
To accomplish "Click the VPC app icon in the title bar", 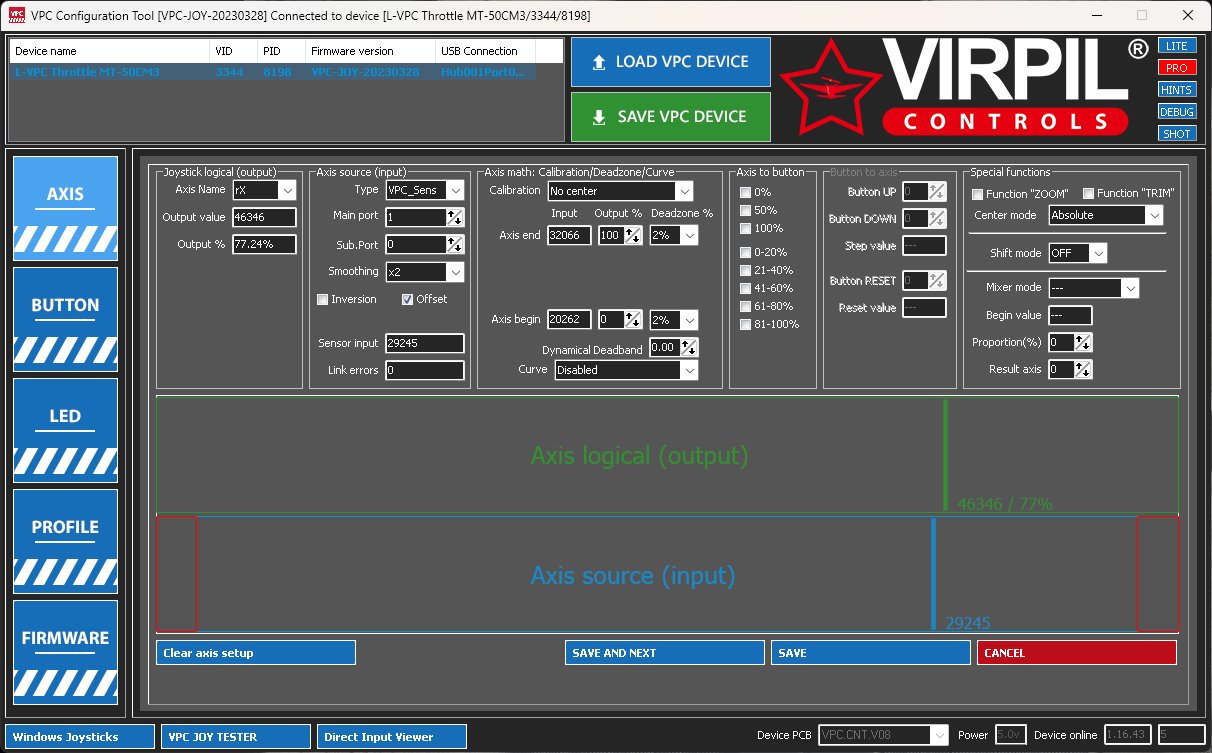I will [15, 16].
